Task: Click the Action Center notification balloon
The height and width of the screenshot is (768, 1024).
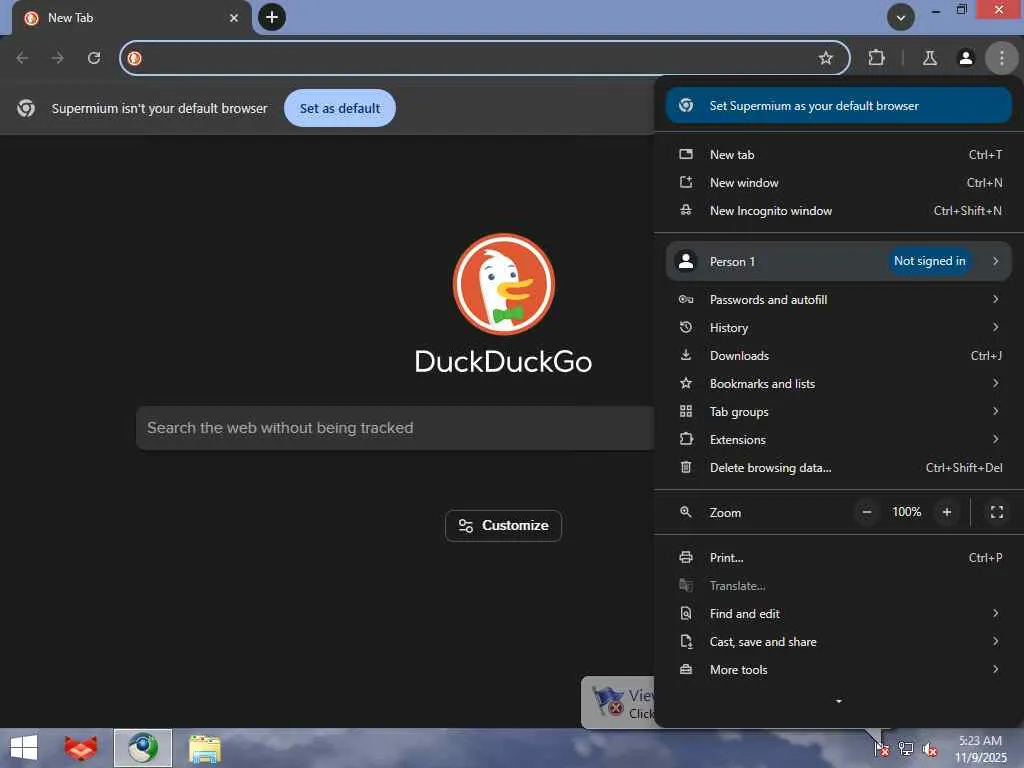Action: point(618,703)
